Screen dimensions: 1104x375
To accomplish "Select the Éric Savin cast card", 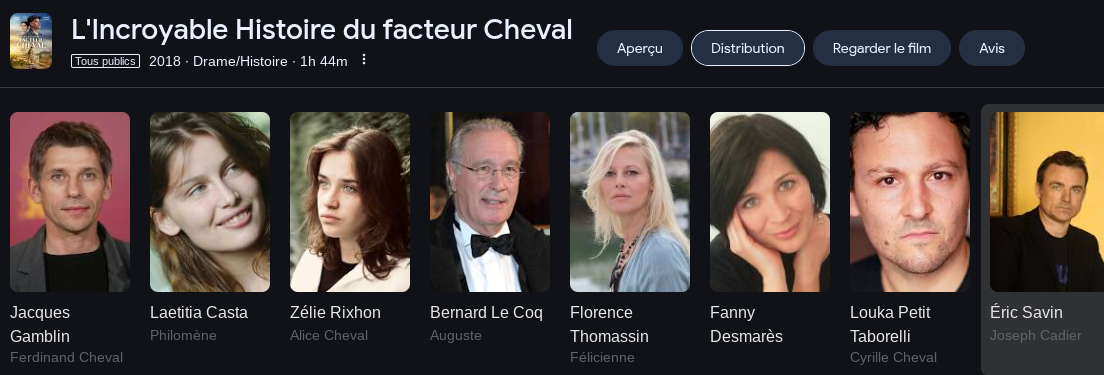I will (x=1043, y=239).
